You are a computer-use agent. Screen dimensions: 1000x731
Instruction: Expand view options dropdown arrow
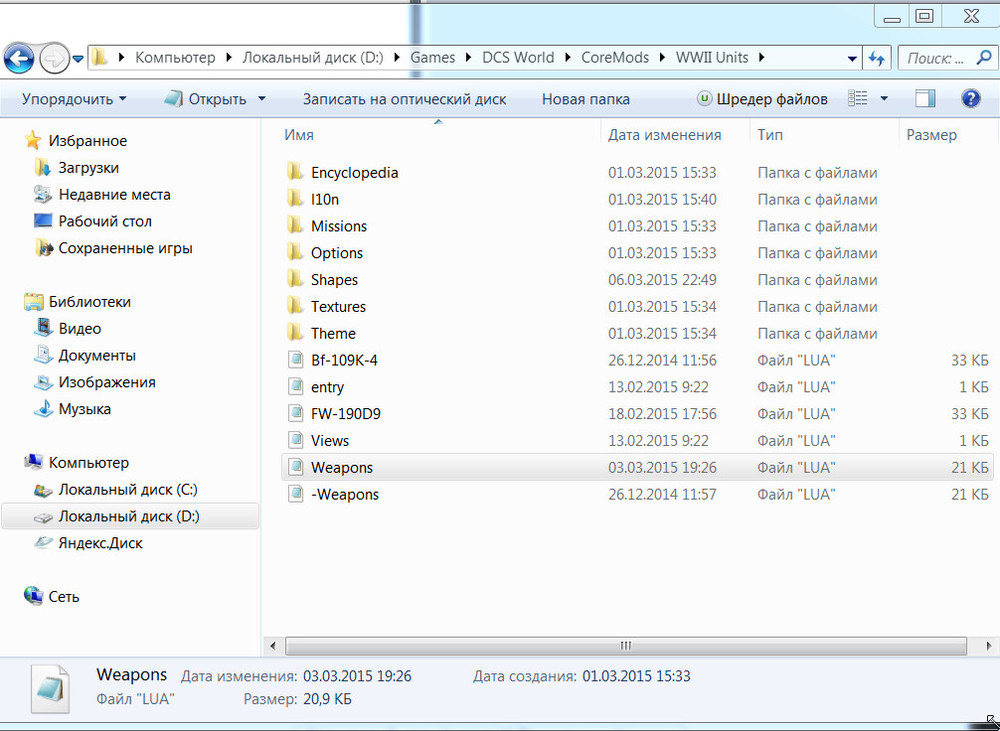point(884,99)
